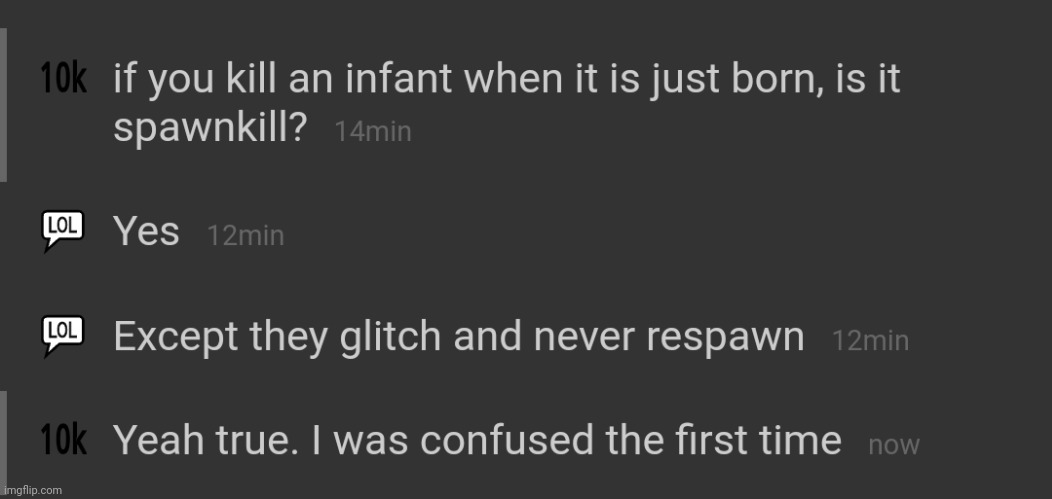
Task: Open the imgflip.com watermark link
Action: [x=32, y=490]
